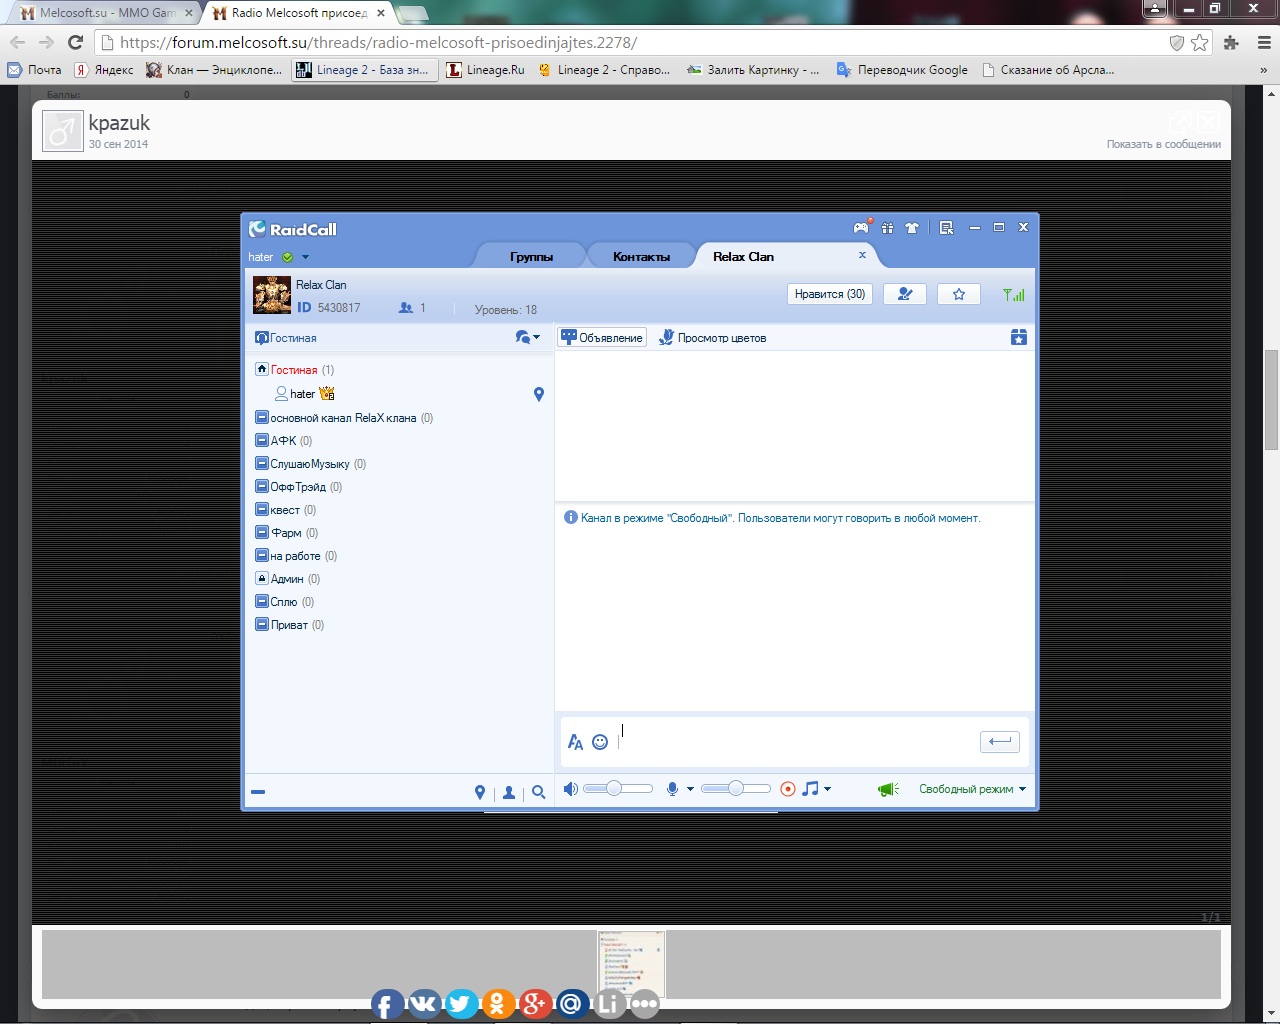
Task: Toggle the red record button
Action: tap(788, 789)
